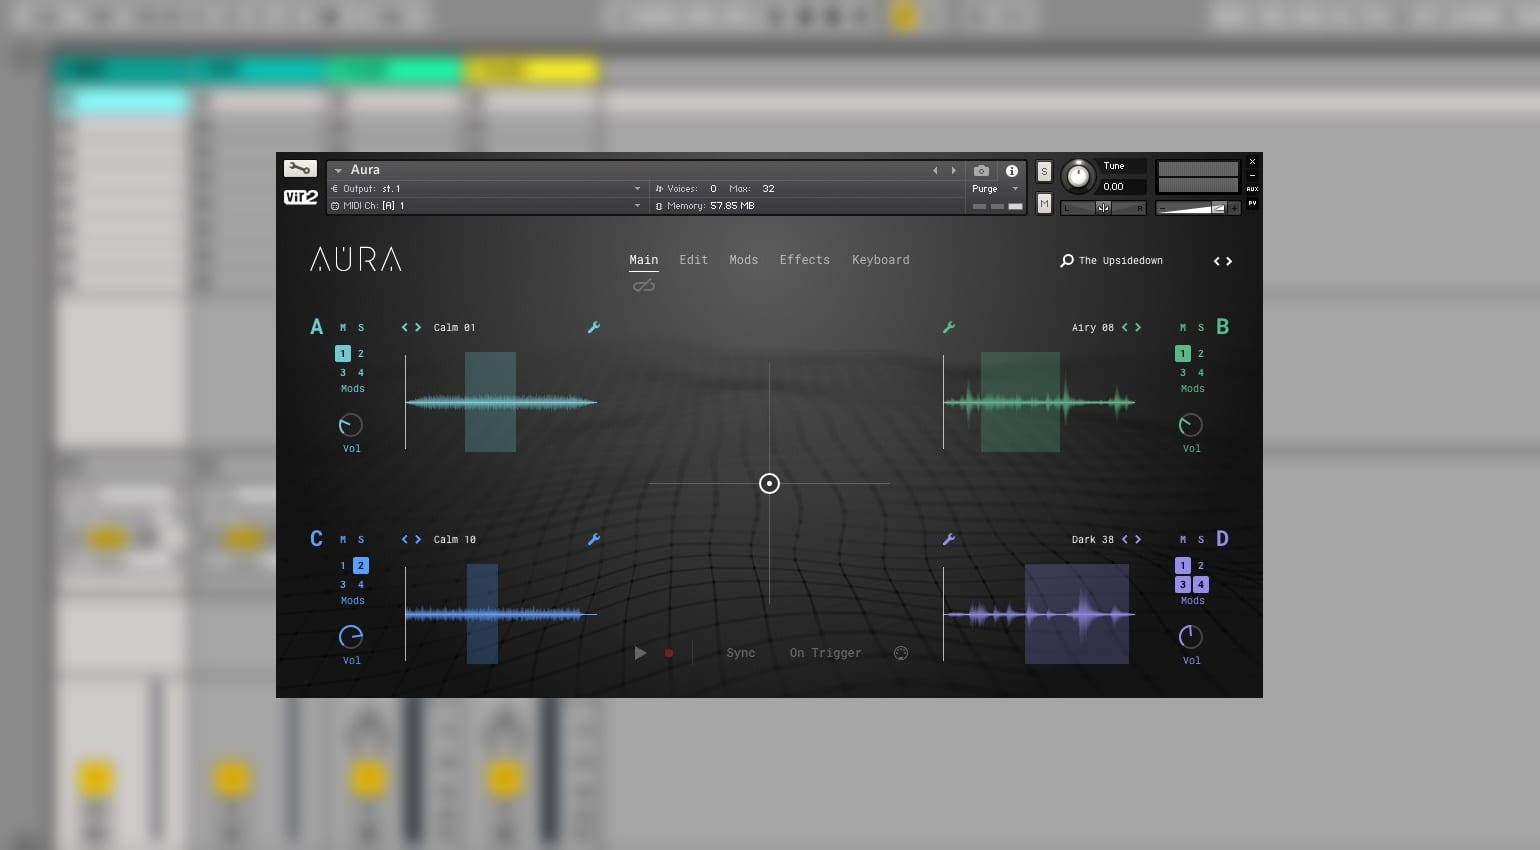Click the randomize dice icon near On Trigger
The width and height of the screenshot is (1540, 850).
point(901,653)
